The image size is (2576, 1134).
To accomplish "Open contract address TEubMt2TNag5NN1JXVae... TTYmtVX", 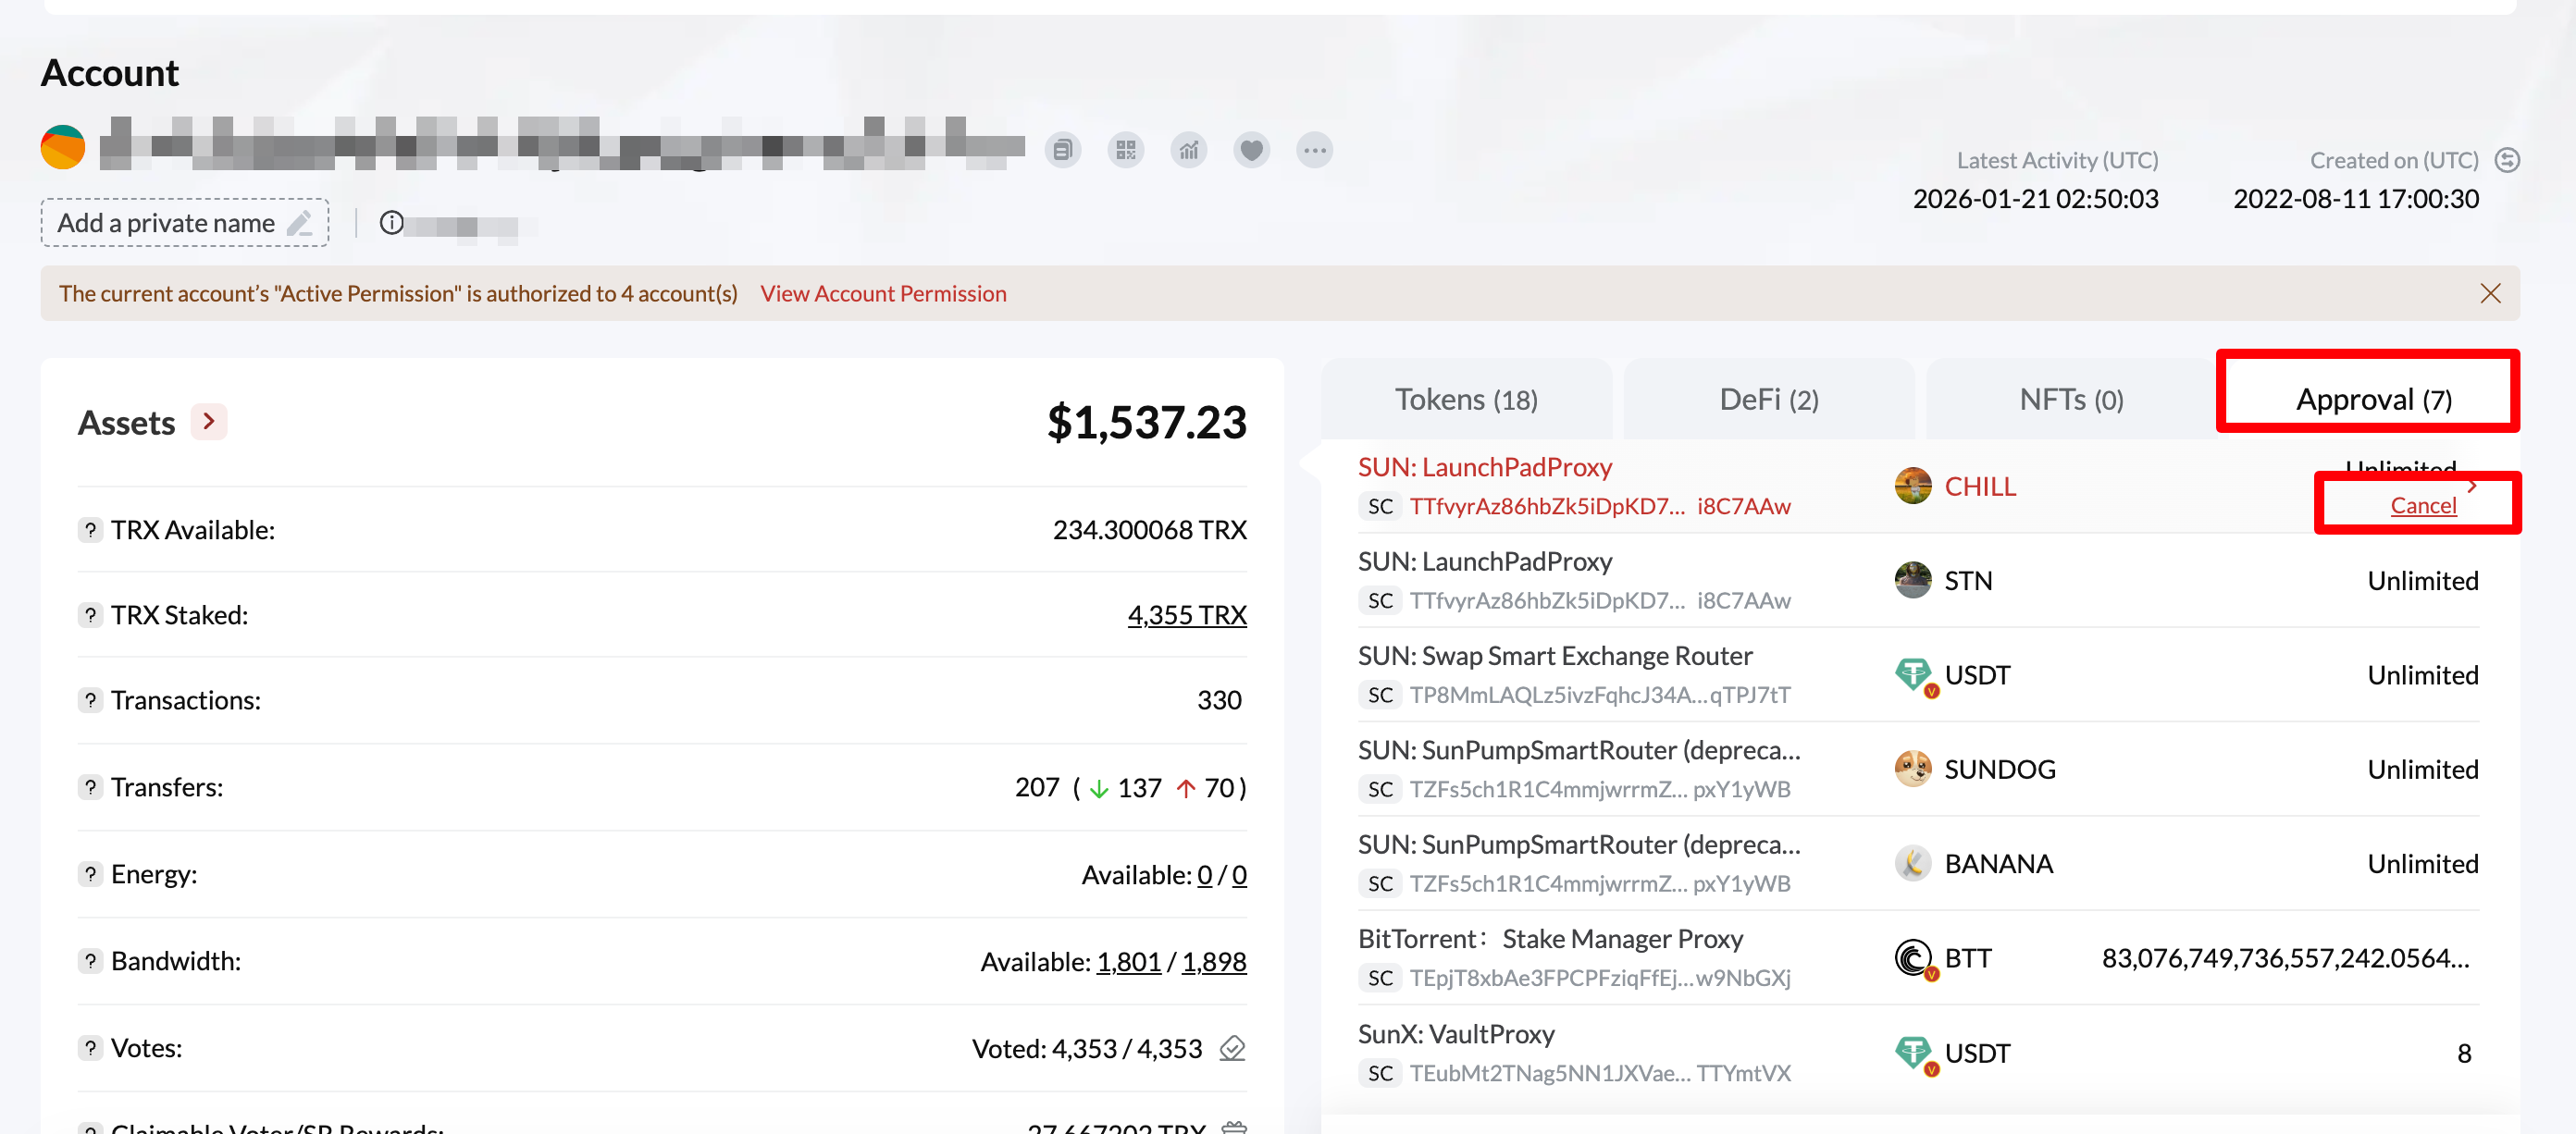I will 1599,1072.
